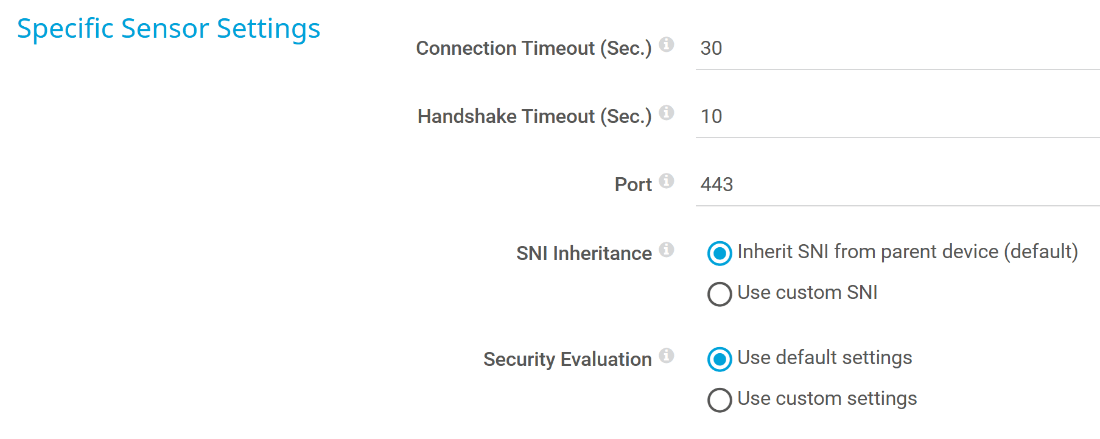
Task: Click info icon beside Connection Timeout label
Action: pyautogui.click(x=667, y=45)
